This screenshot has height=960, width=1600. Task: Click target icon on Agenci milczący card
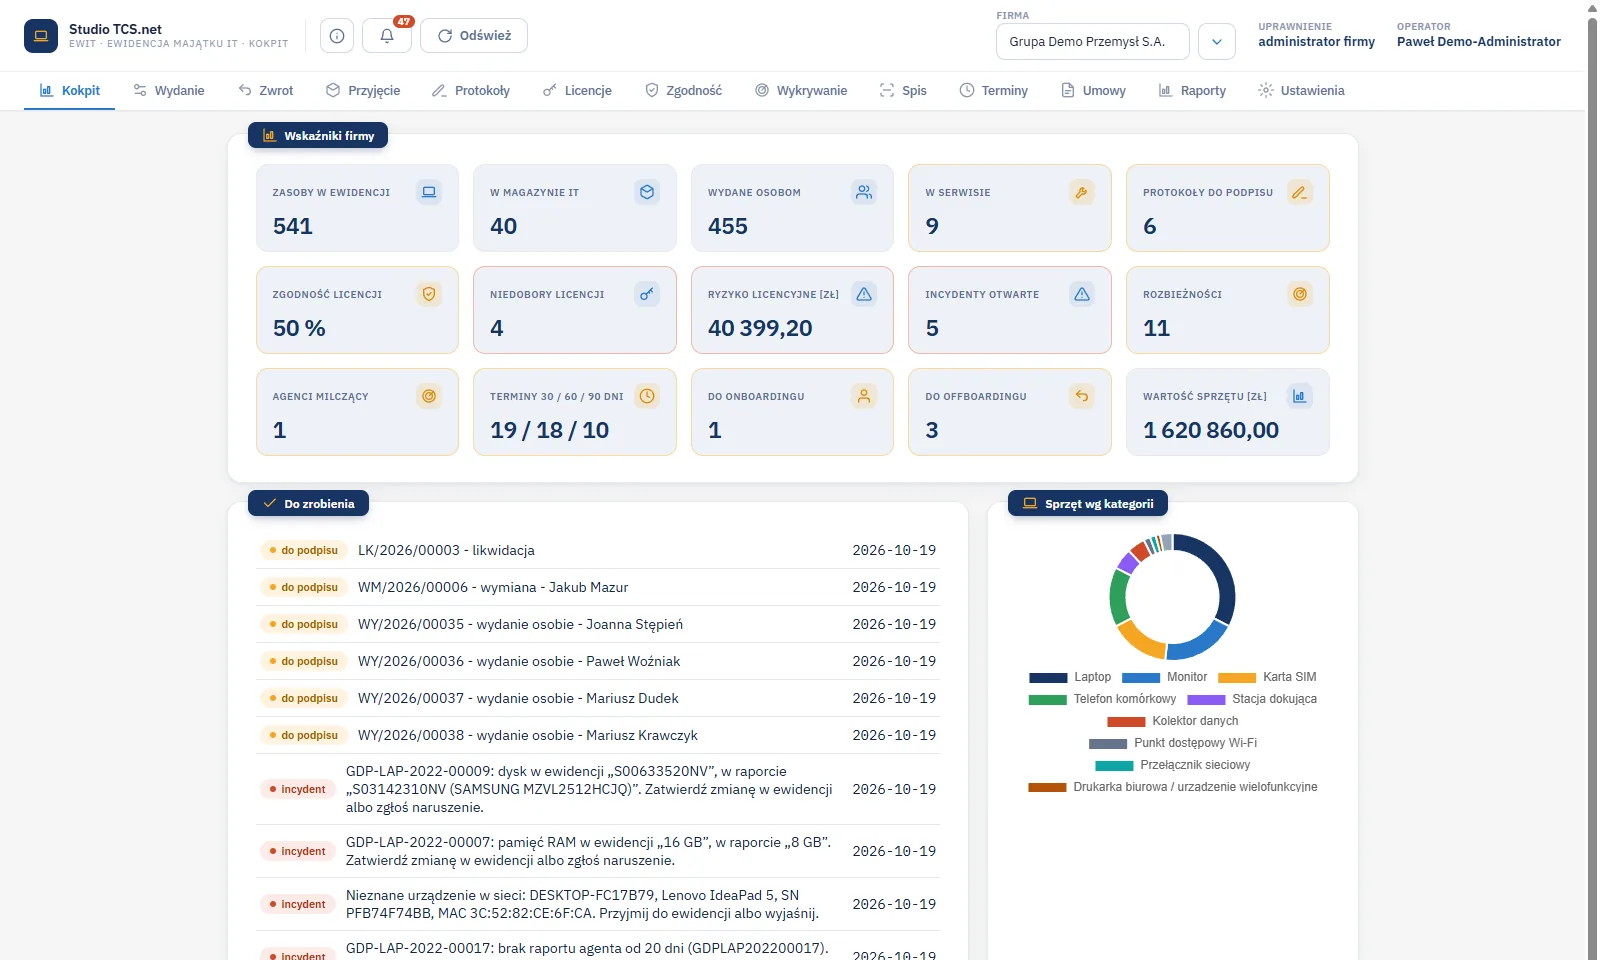tap(429, 396)
